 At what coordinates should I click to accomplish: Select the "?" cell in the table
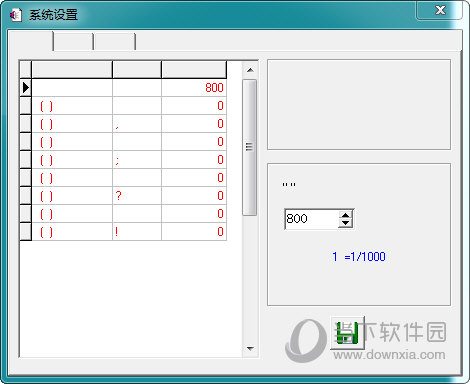click(137, 196)
